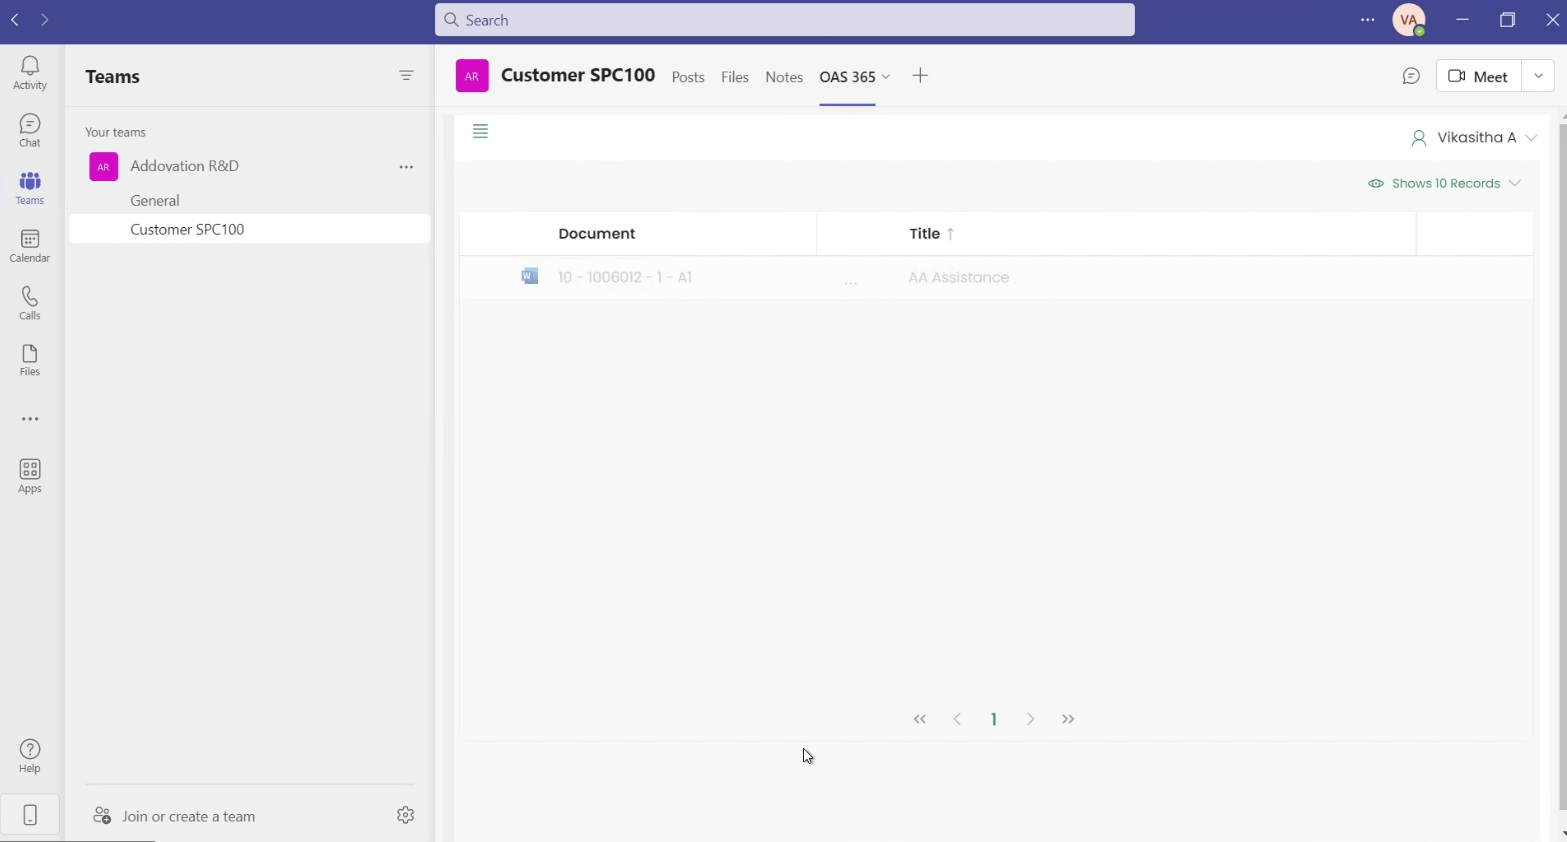Sort by the Title column header
Viewport: 1567px width, 842px height.
pos(925,234)
